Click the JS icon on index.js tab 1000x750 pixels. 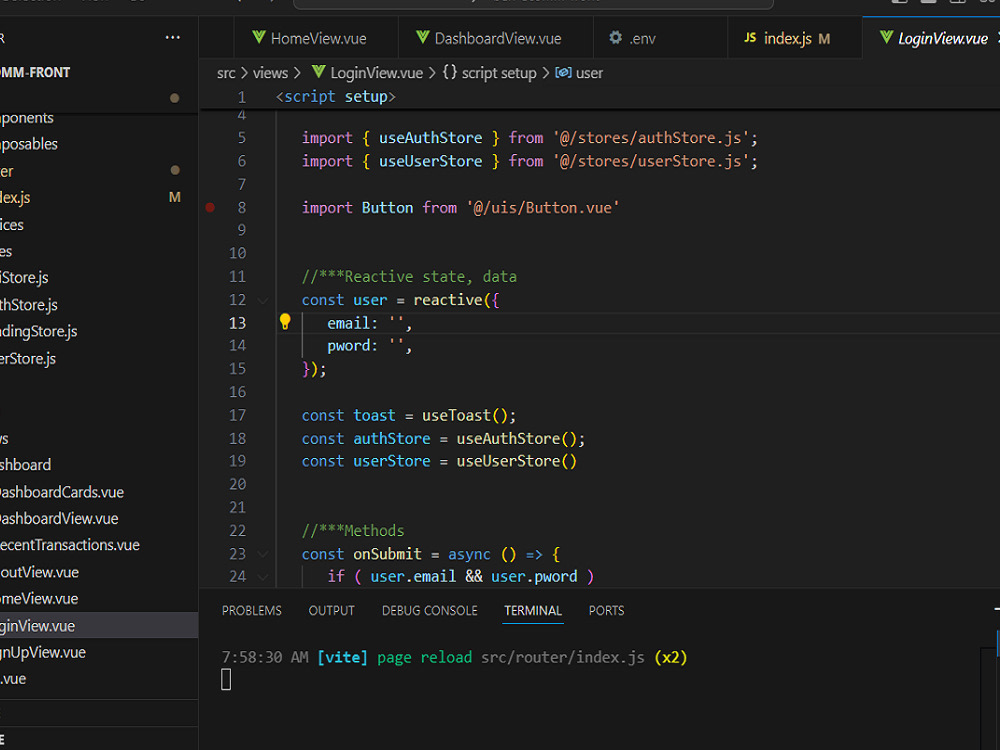point(750,38)
